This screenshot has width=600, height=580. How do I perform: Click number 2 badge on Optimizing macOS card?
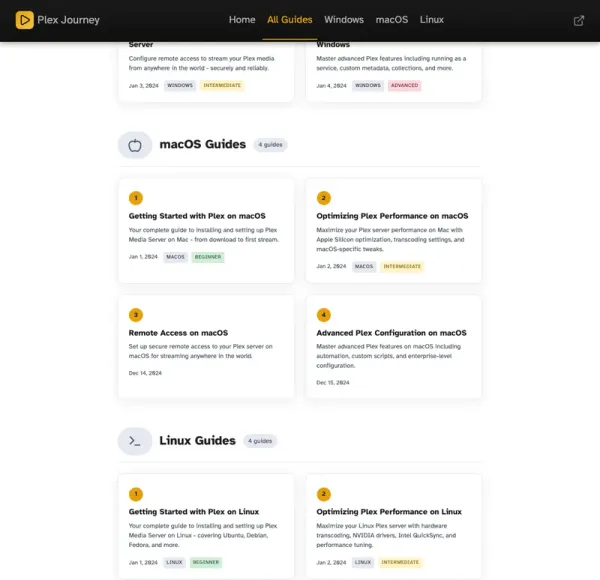324,198
